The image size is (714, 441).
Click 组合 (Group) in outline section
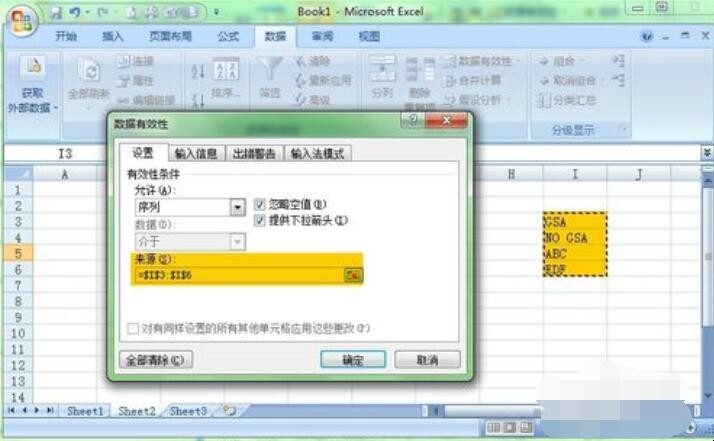coord(560,61)
